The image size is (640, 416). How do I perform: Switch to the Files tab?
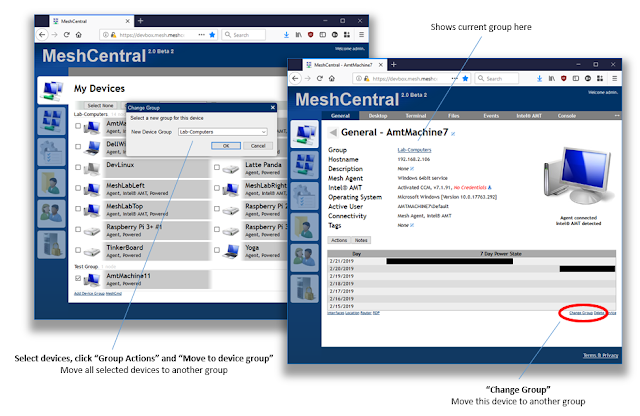click(453, 116)
